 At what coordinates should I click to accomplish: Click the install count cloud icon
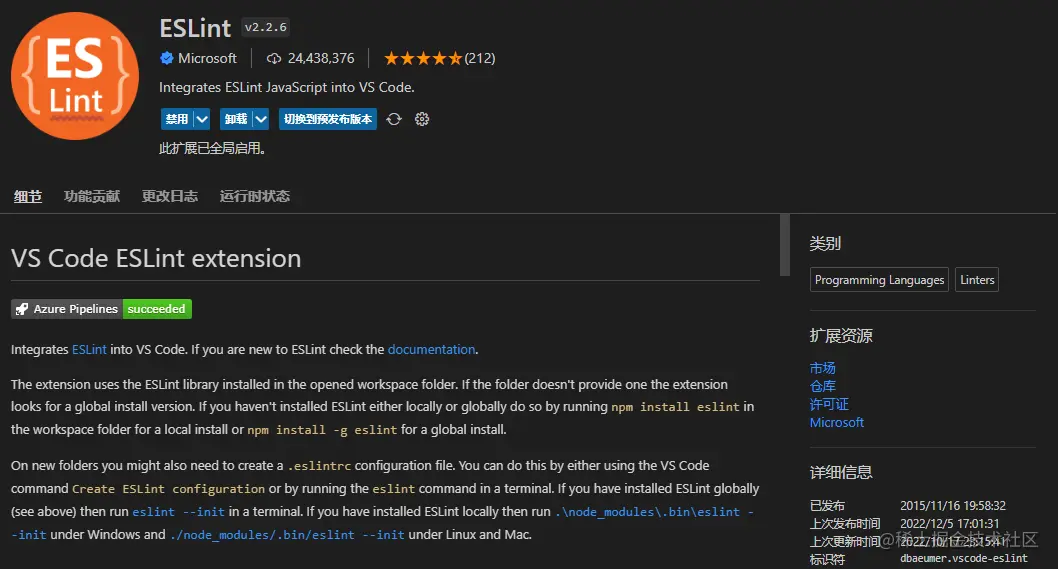tap(273, 59)
